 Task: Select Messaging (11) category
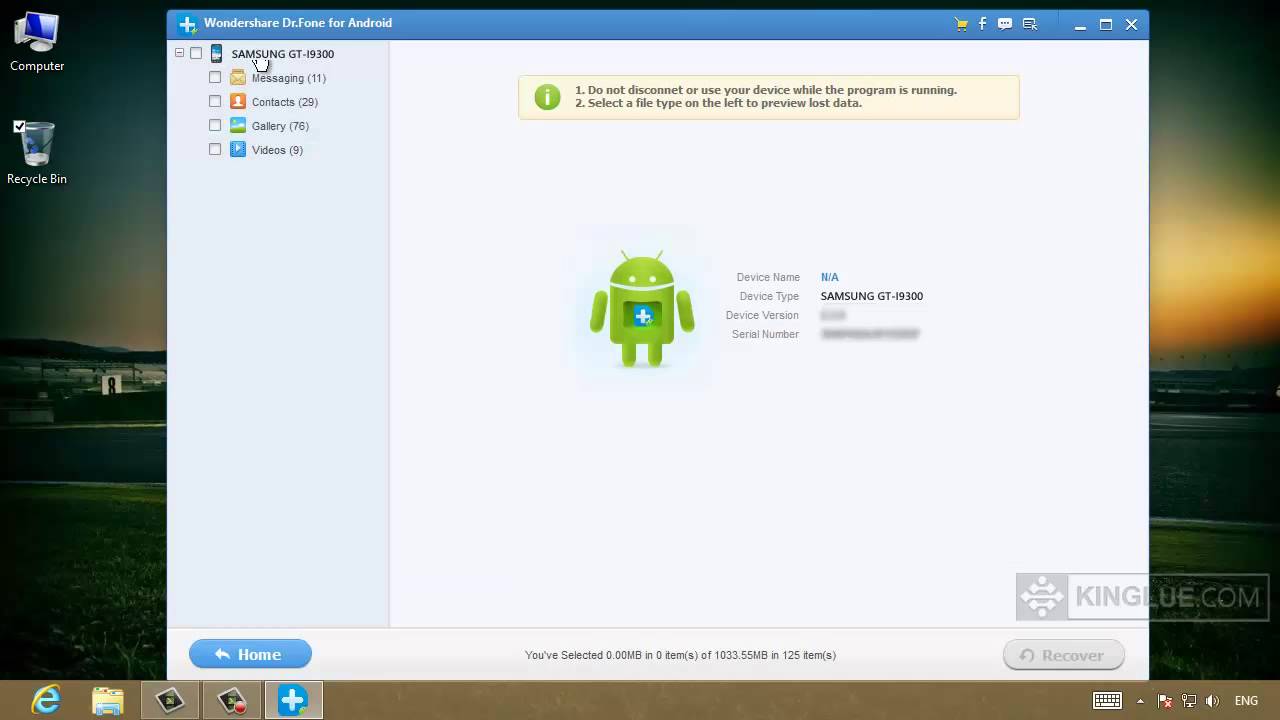point(289,78)
